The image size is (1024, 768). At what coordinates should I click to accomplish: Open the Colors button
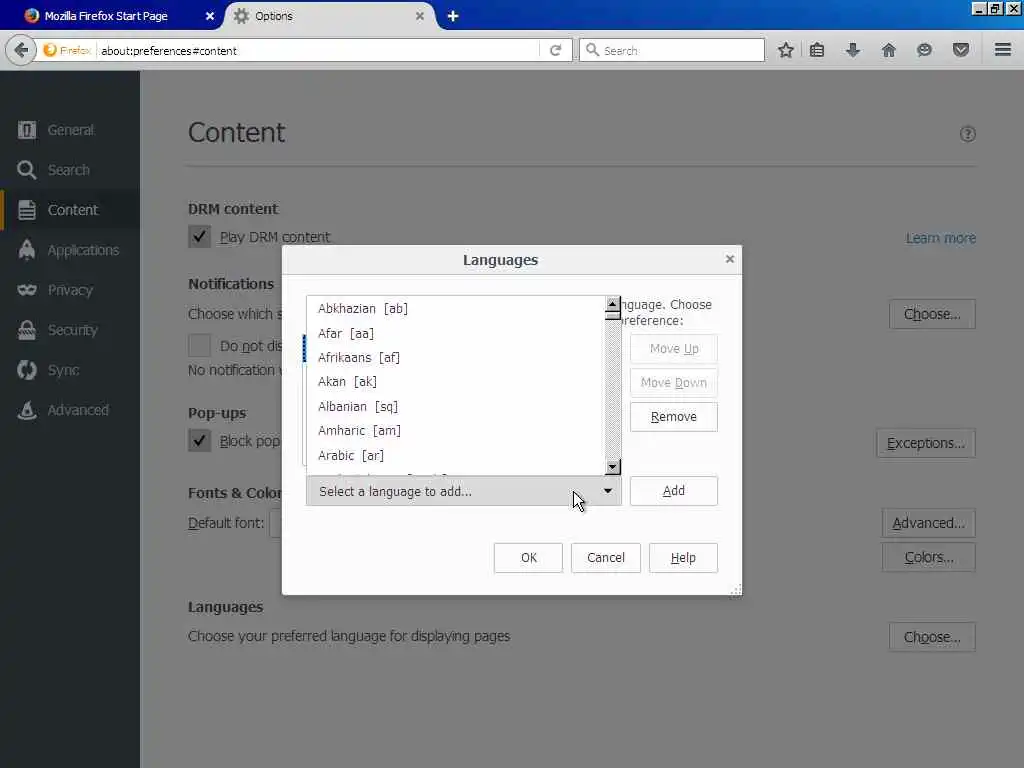coord(928,557)
